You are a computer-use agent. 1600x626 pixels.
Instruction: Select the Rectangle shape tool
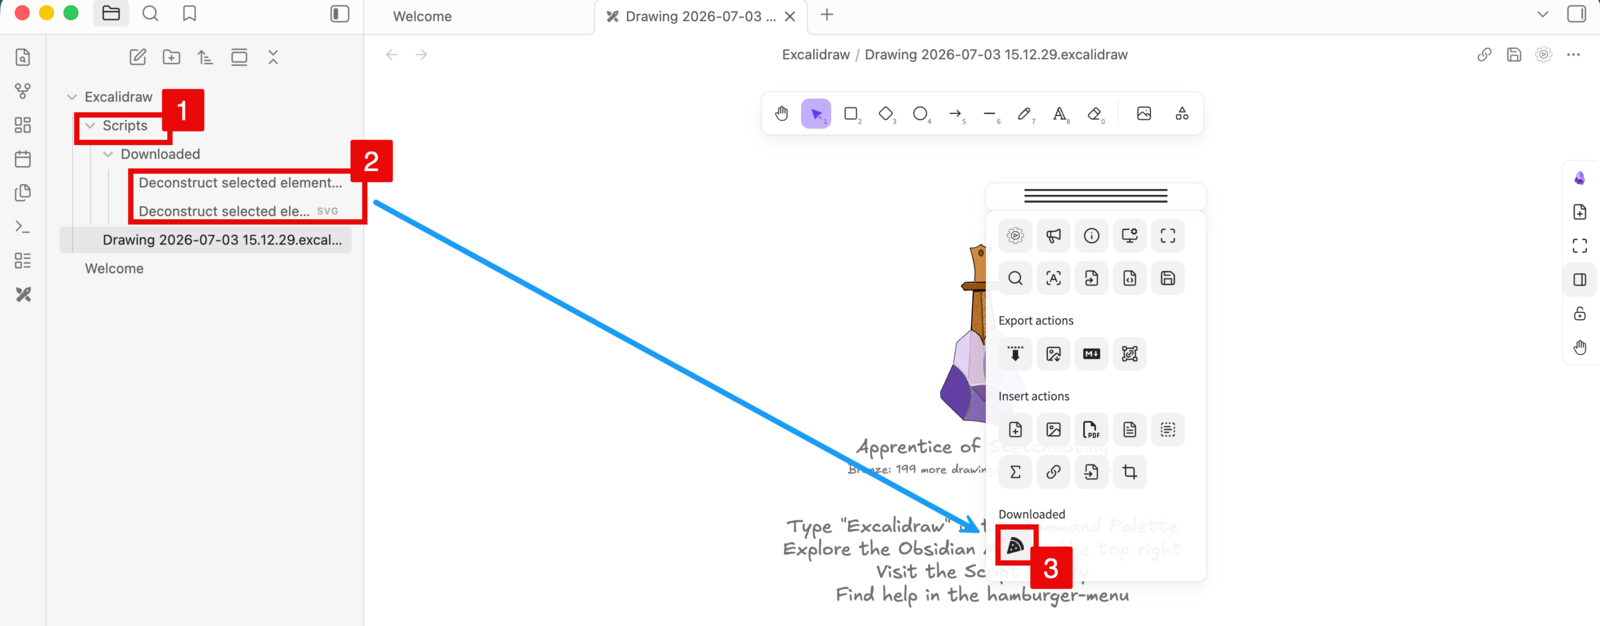[x=851, y=114]
